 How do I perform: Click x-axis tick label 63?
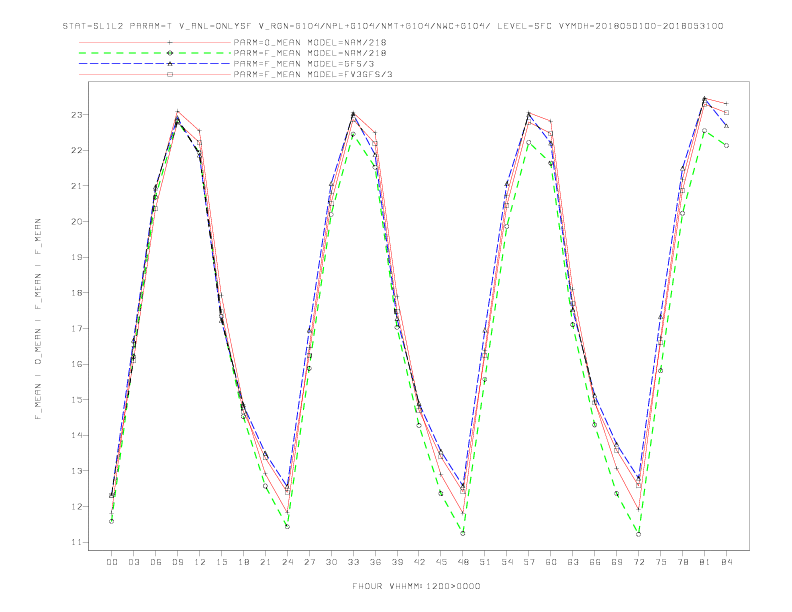coord(573,562)
